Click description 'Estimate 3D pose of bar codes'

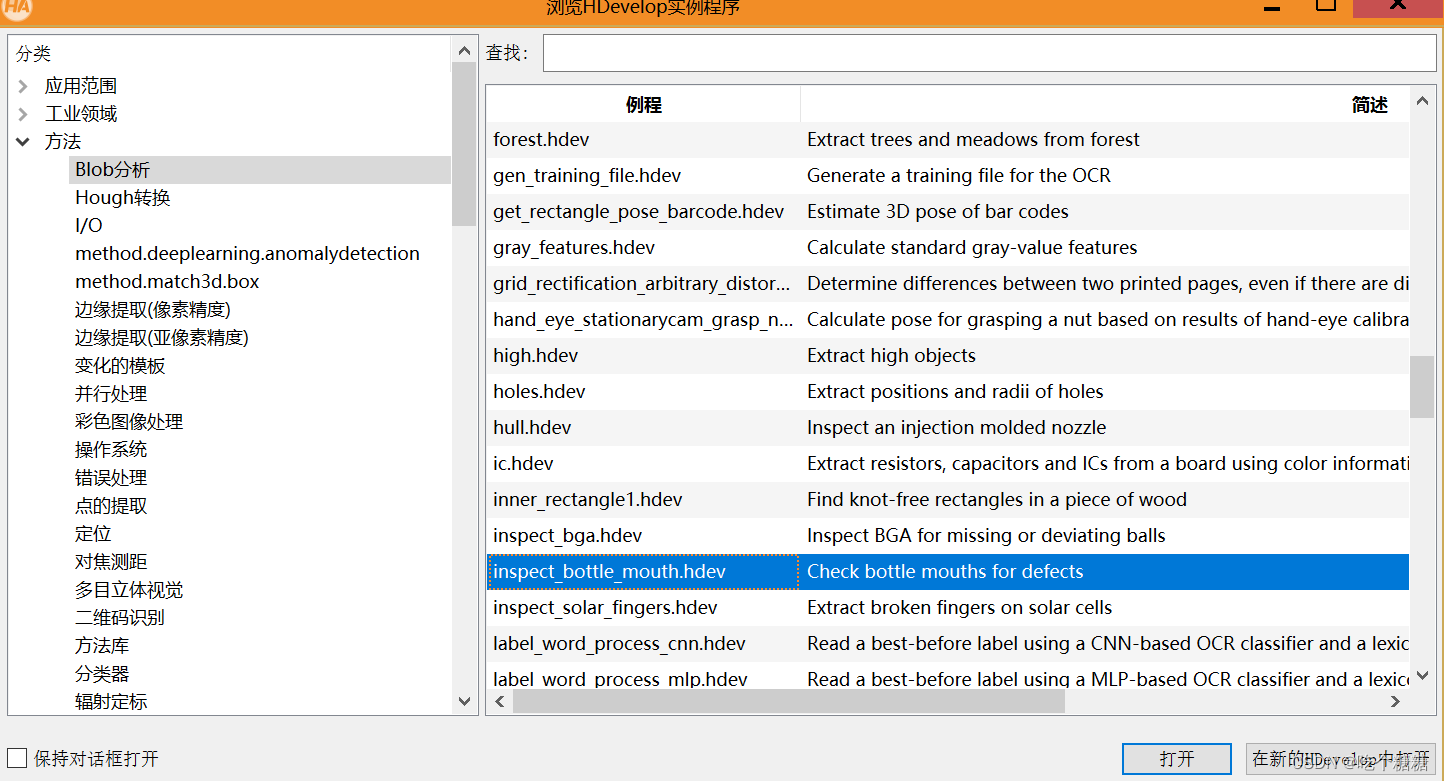coord(938,212)
